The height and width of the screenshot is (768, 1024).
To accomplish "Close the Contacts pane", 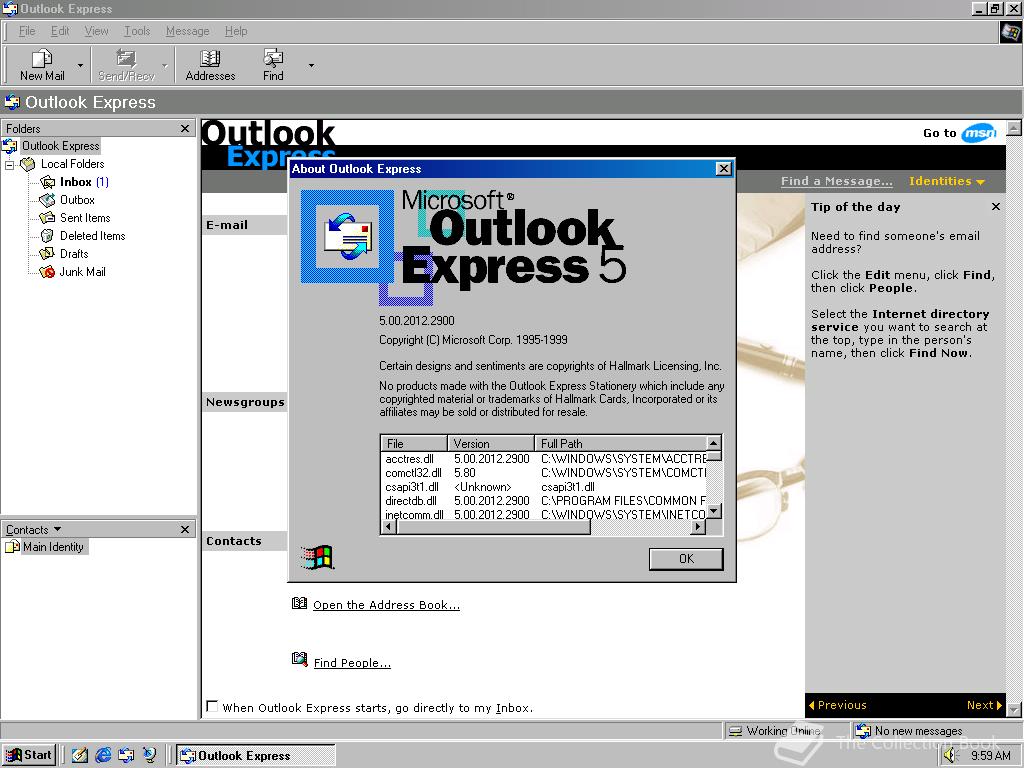I will coord(185,530).
